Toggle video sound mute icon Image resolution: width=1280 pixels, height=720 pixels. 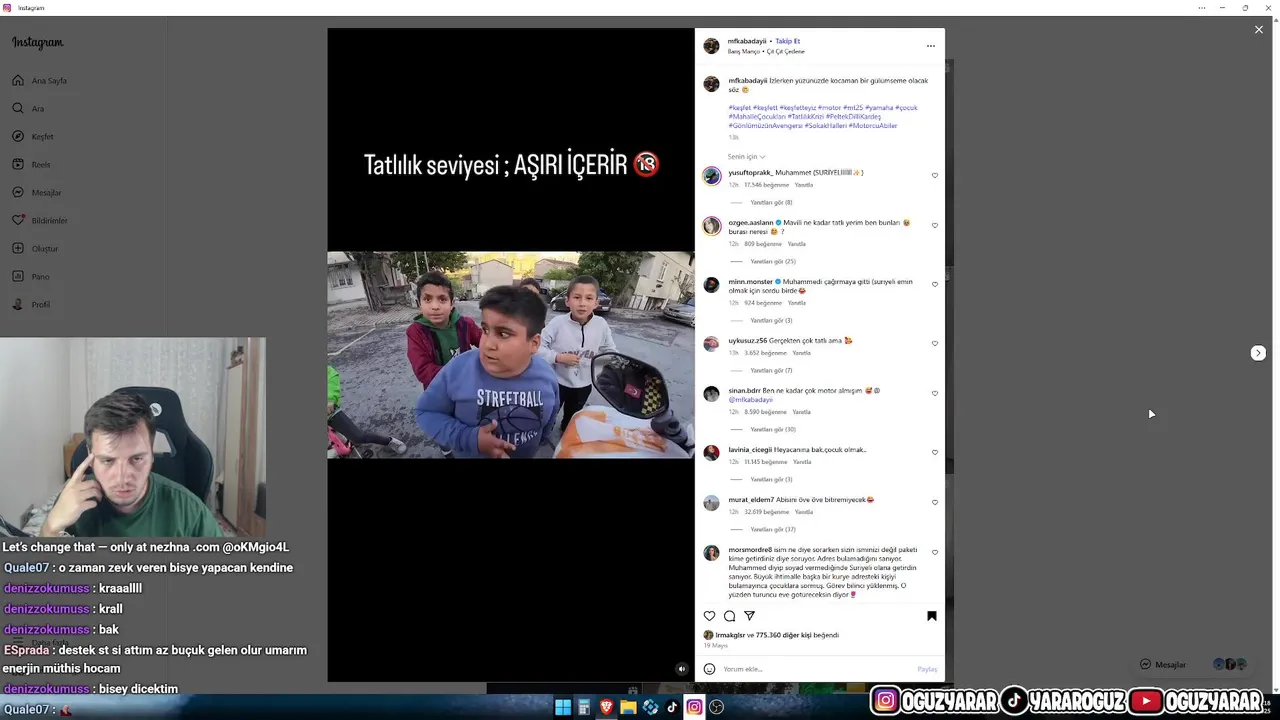click(682, 669)
